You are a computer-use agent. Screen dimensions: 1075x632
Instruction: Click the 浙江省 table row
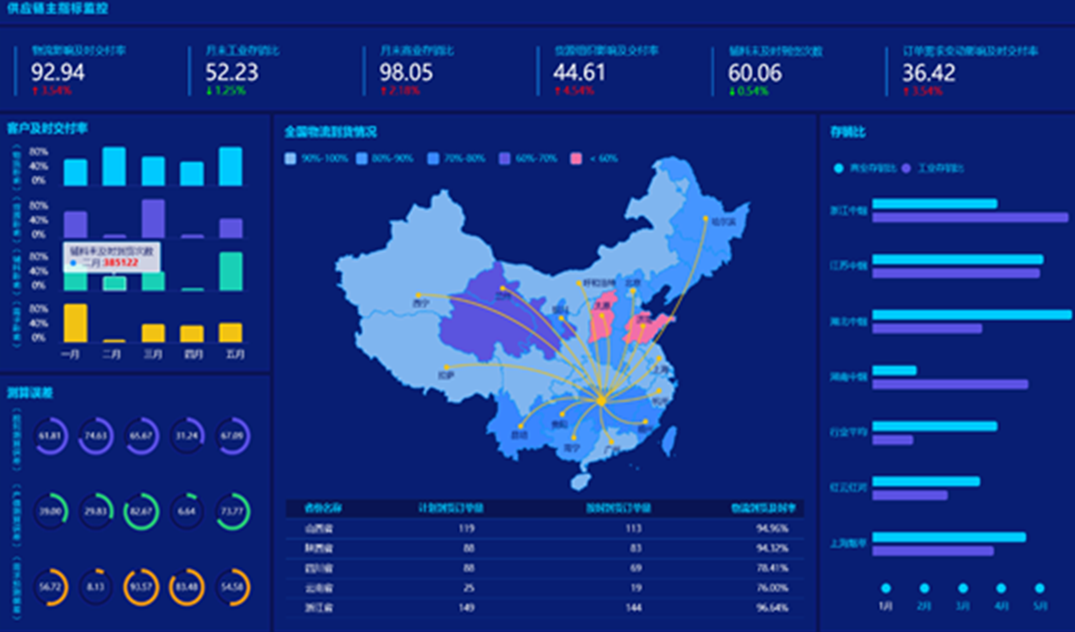545,608
